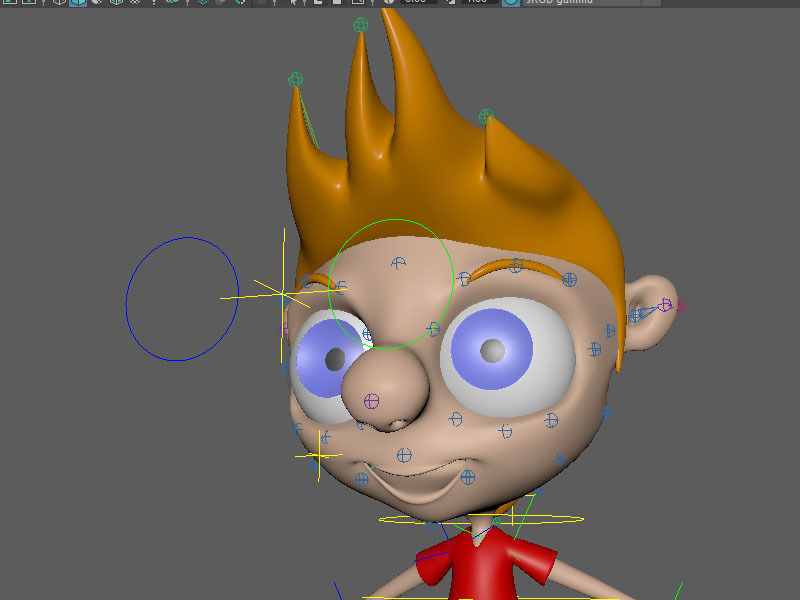800x600 pixels.
Task: Pick the green control atop the tallest hair spike
Action: 361,24
